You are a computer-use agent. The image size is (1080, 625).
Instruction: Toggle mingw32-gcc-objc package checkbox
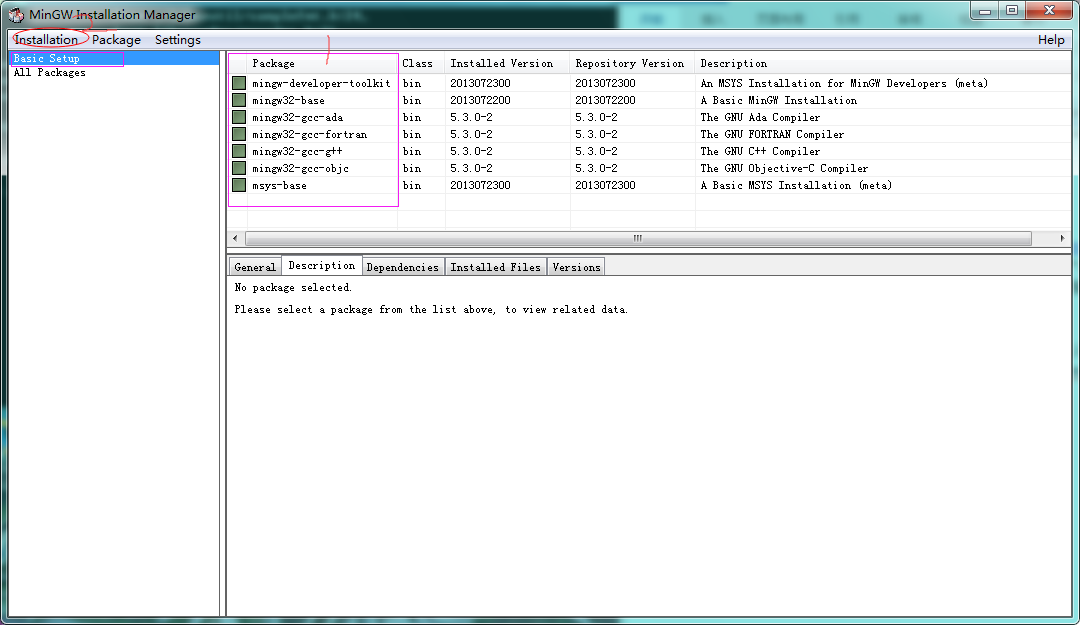tap(239, 168)
